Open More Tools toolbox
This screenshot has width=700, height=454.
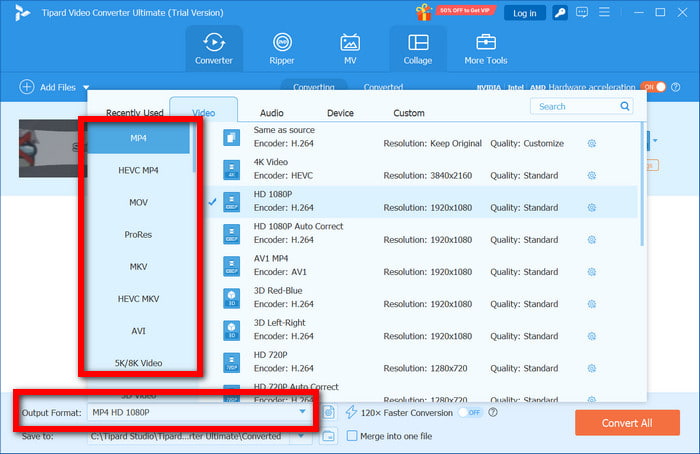pos(486,48)
